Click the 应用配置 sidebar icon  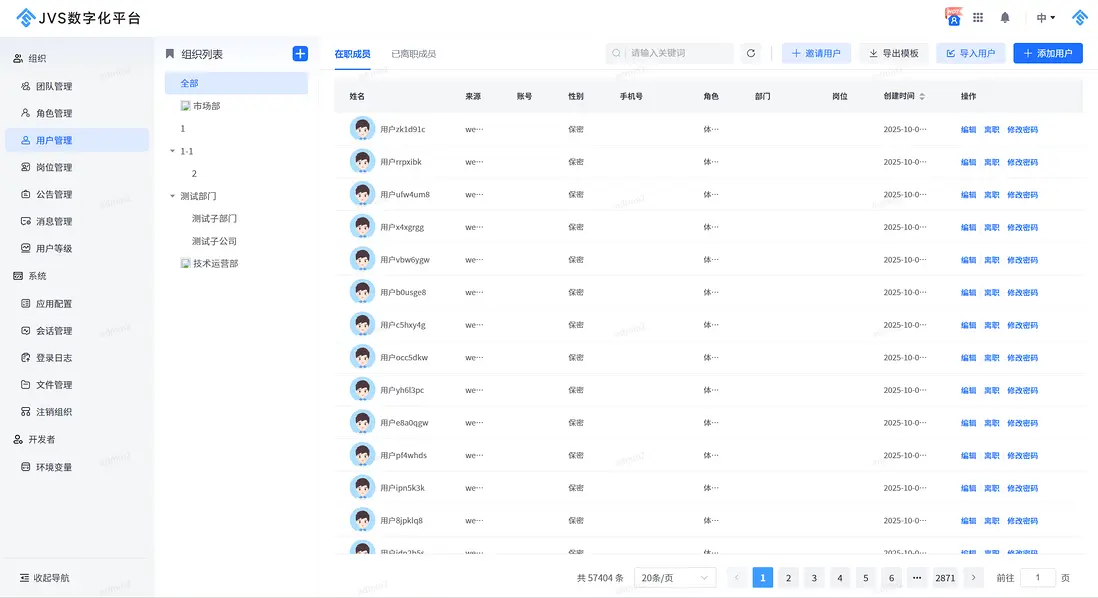[25, 304]
